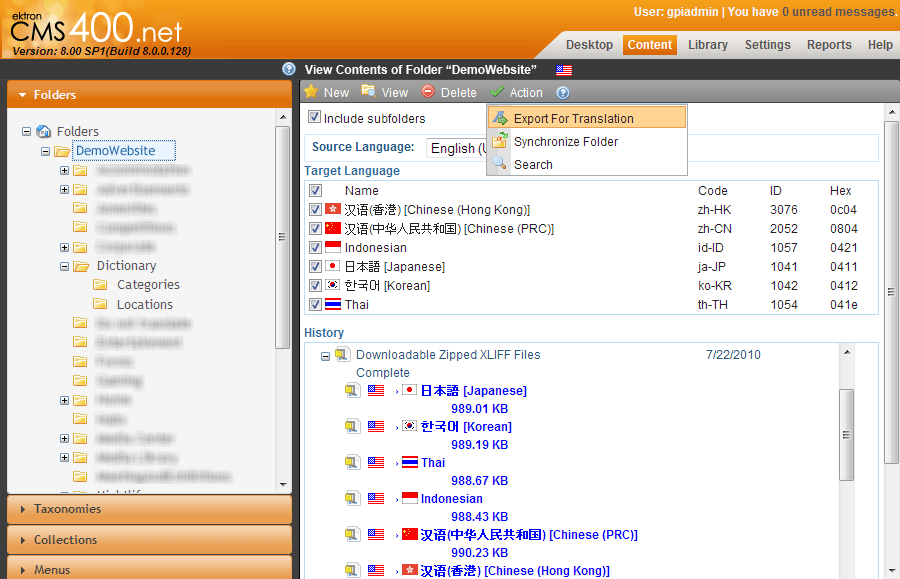Open the View toolbar menu

[385, 92]
